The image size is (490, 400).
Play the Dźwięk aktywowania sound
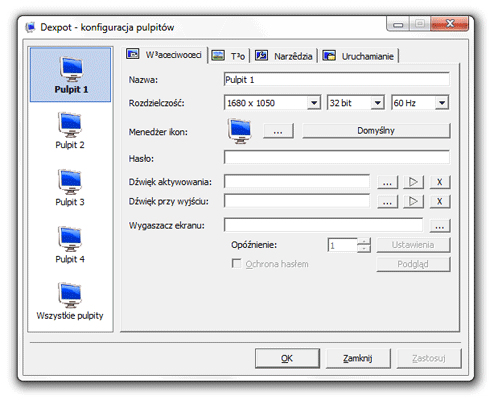point(413,182)
